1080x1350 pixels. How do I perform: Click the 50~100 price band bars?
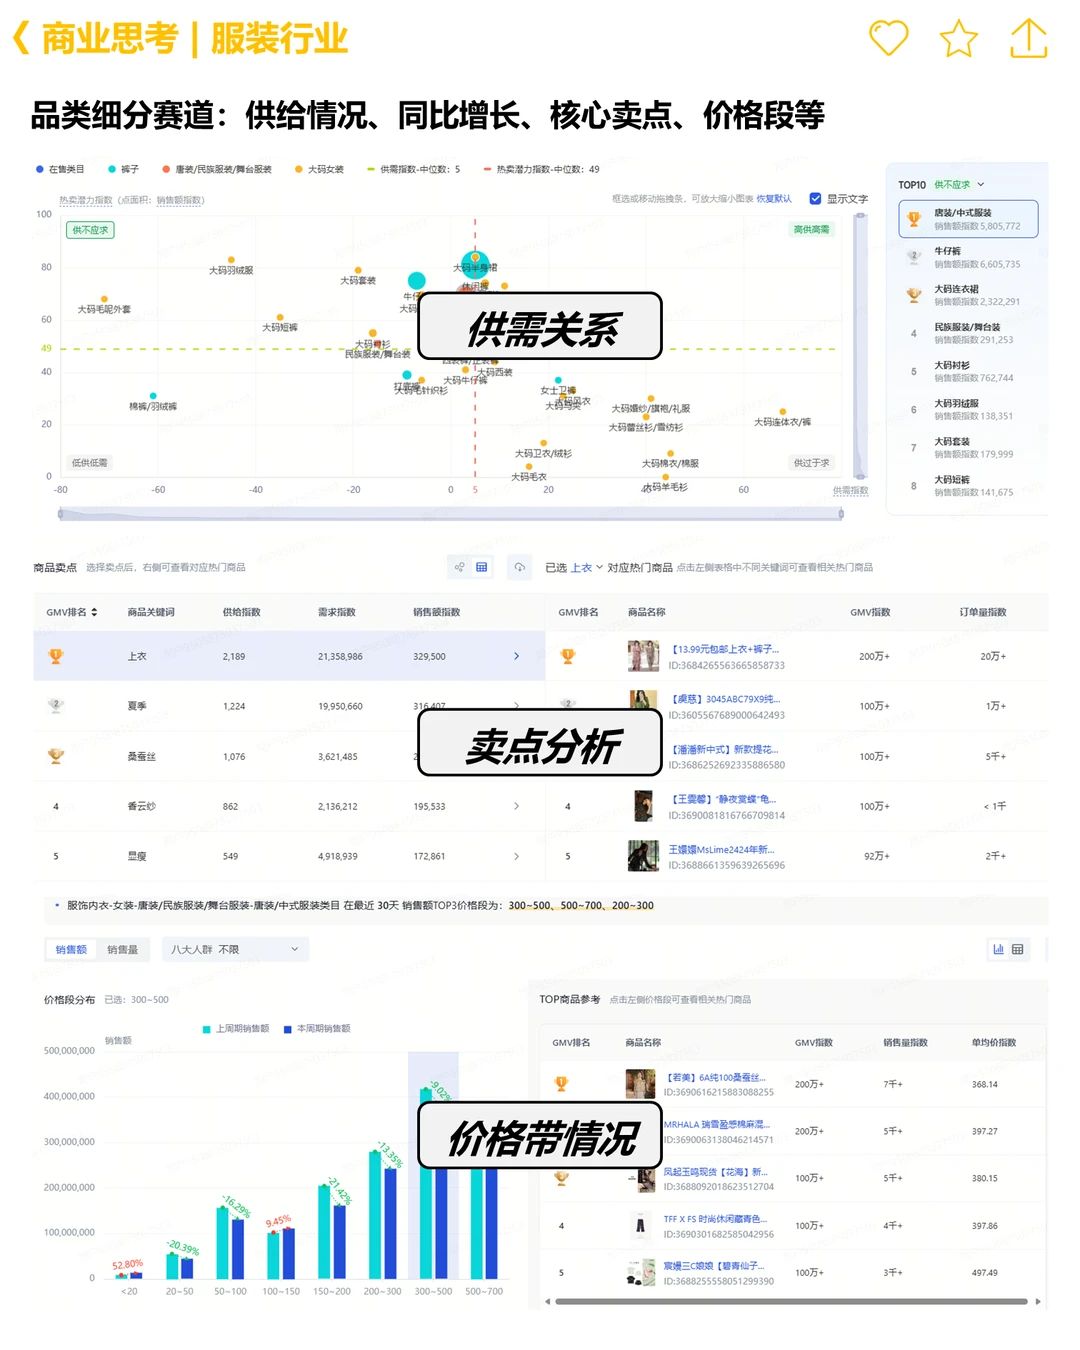230,1242
